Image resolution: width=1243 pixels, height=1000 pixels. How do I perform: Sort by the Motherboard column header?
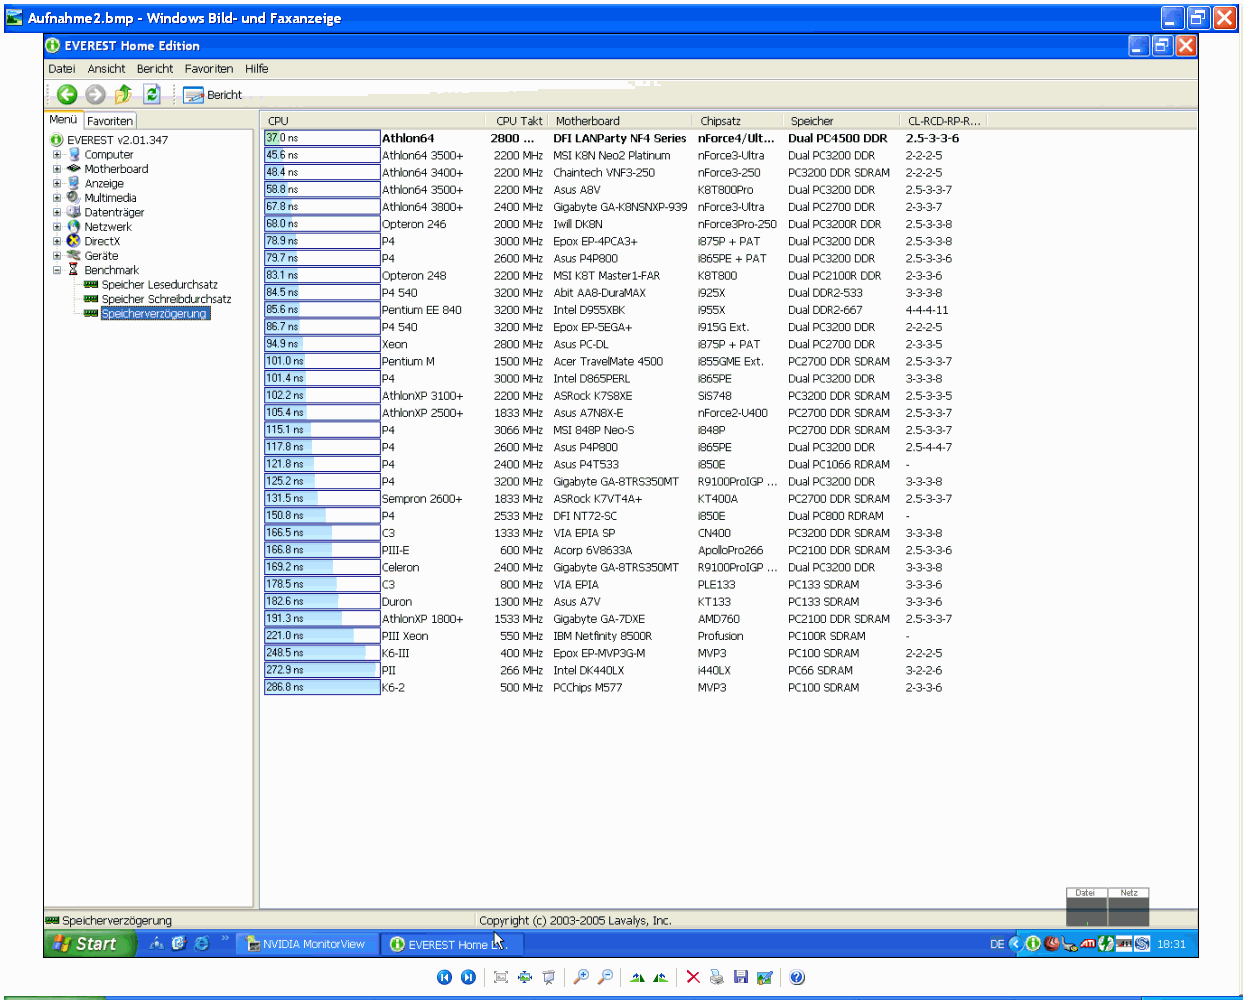coord(621,121)
